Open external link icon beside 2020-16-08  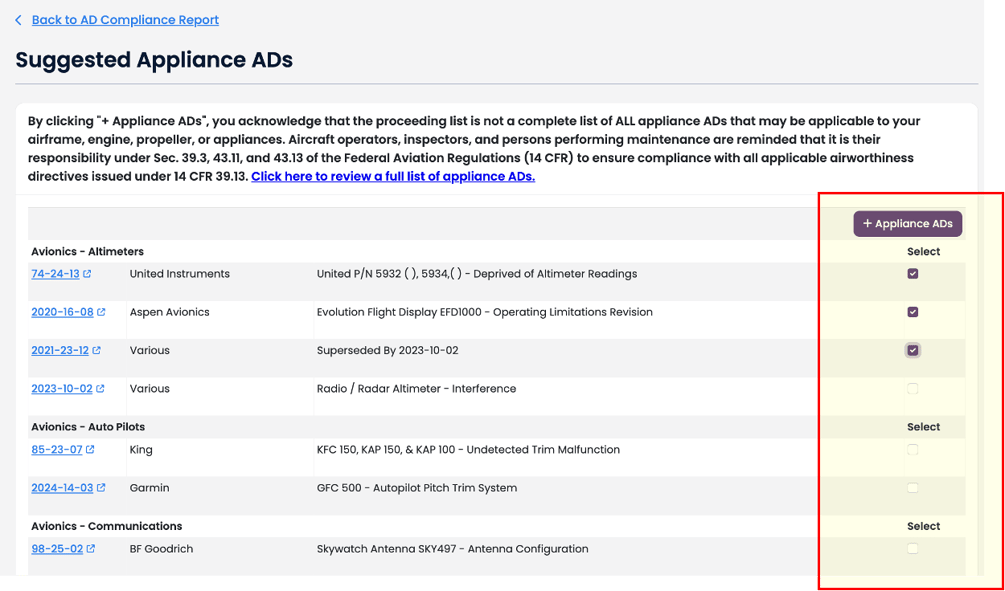(x=101, y=312)
